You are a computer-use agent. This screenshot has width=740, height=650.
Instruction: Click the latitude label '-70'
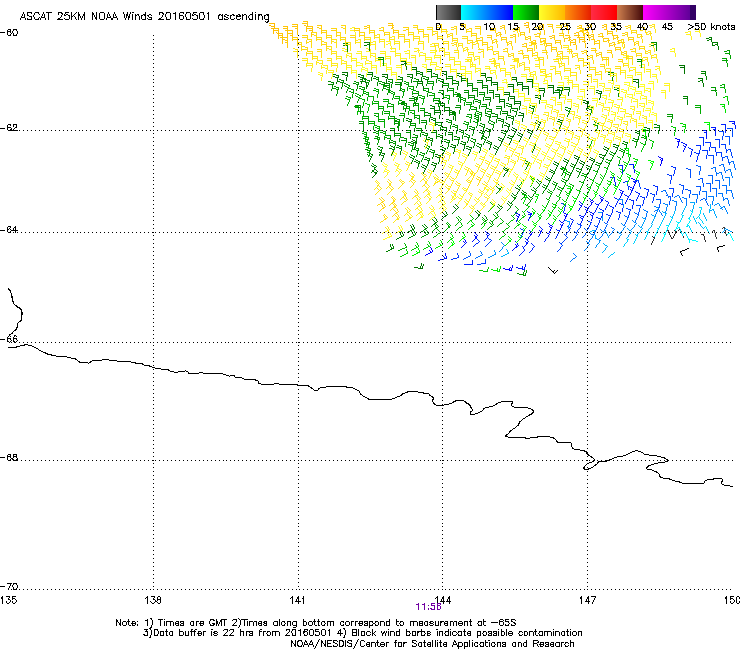tap(9, 587)
